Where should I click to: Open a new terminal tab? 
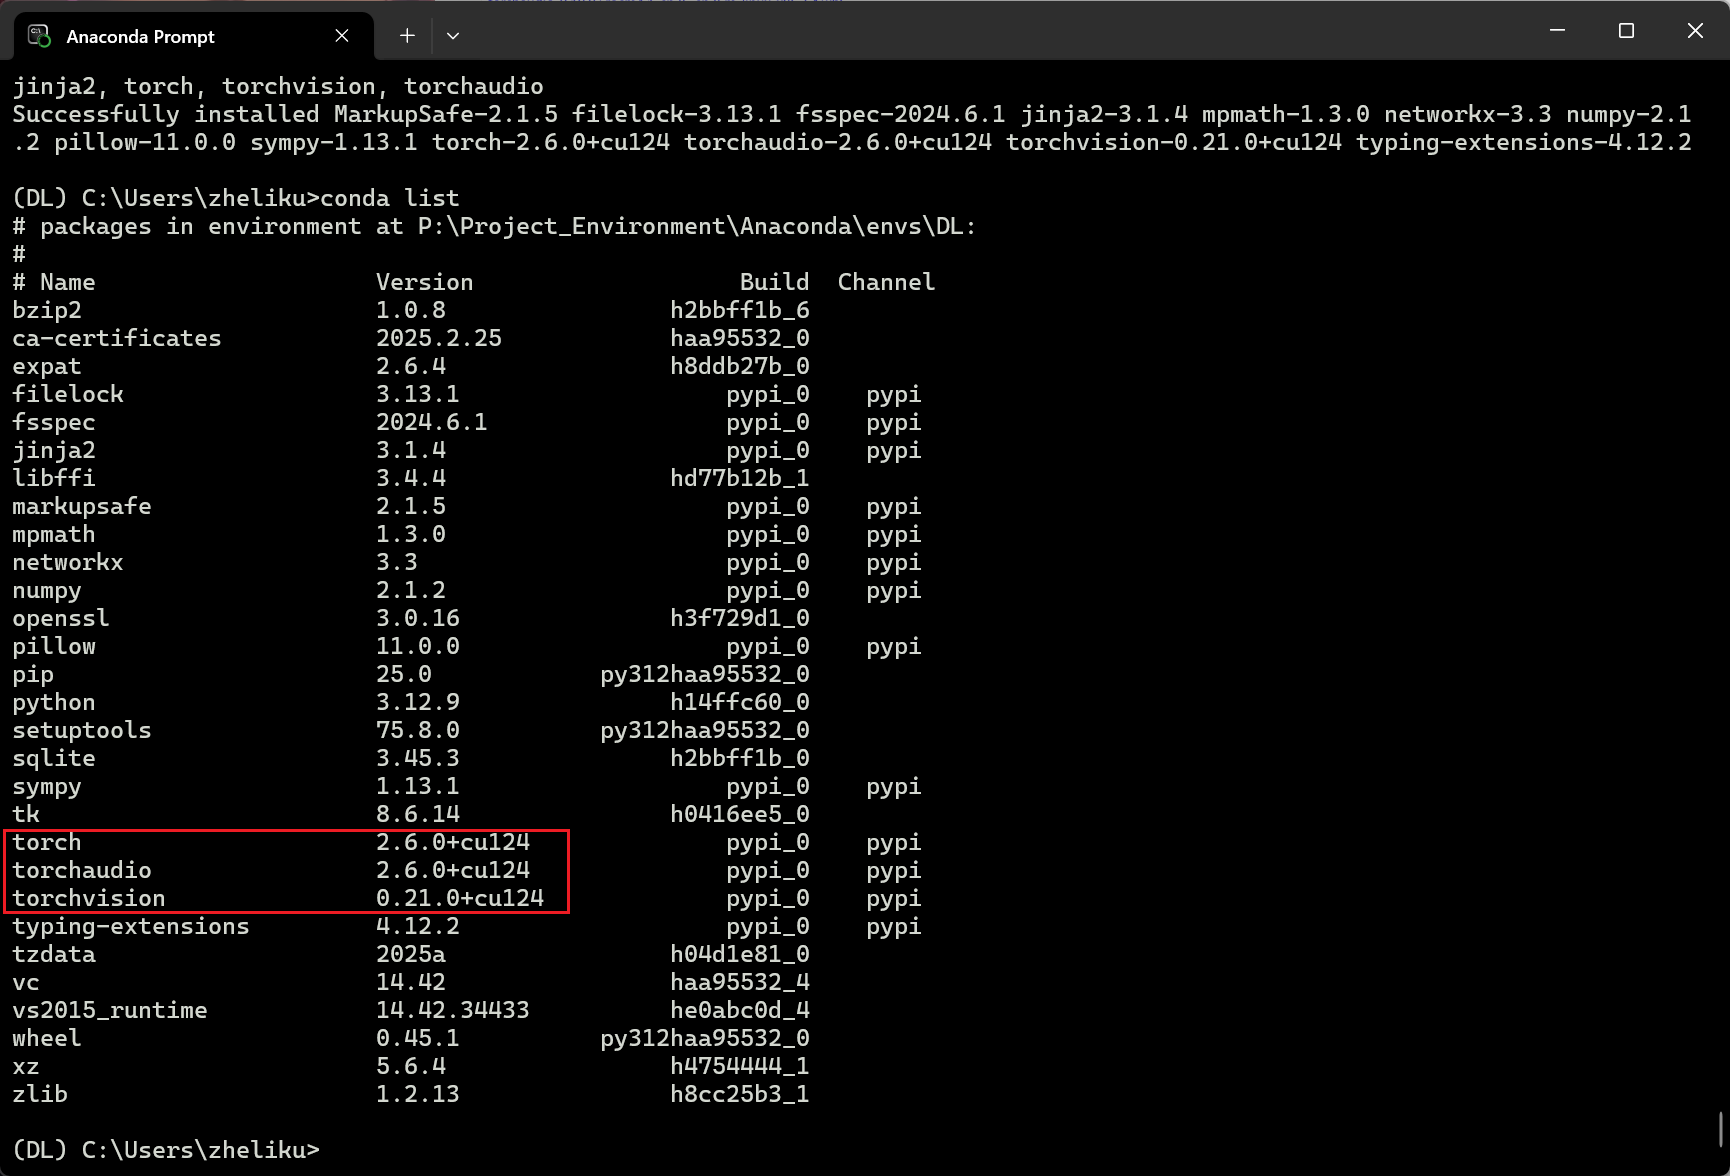(407, 36)
